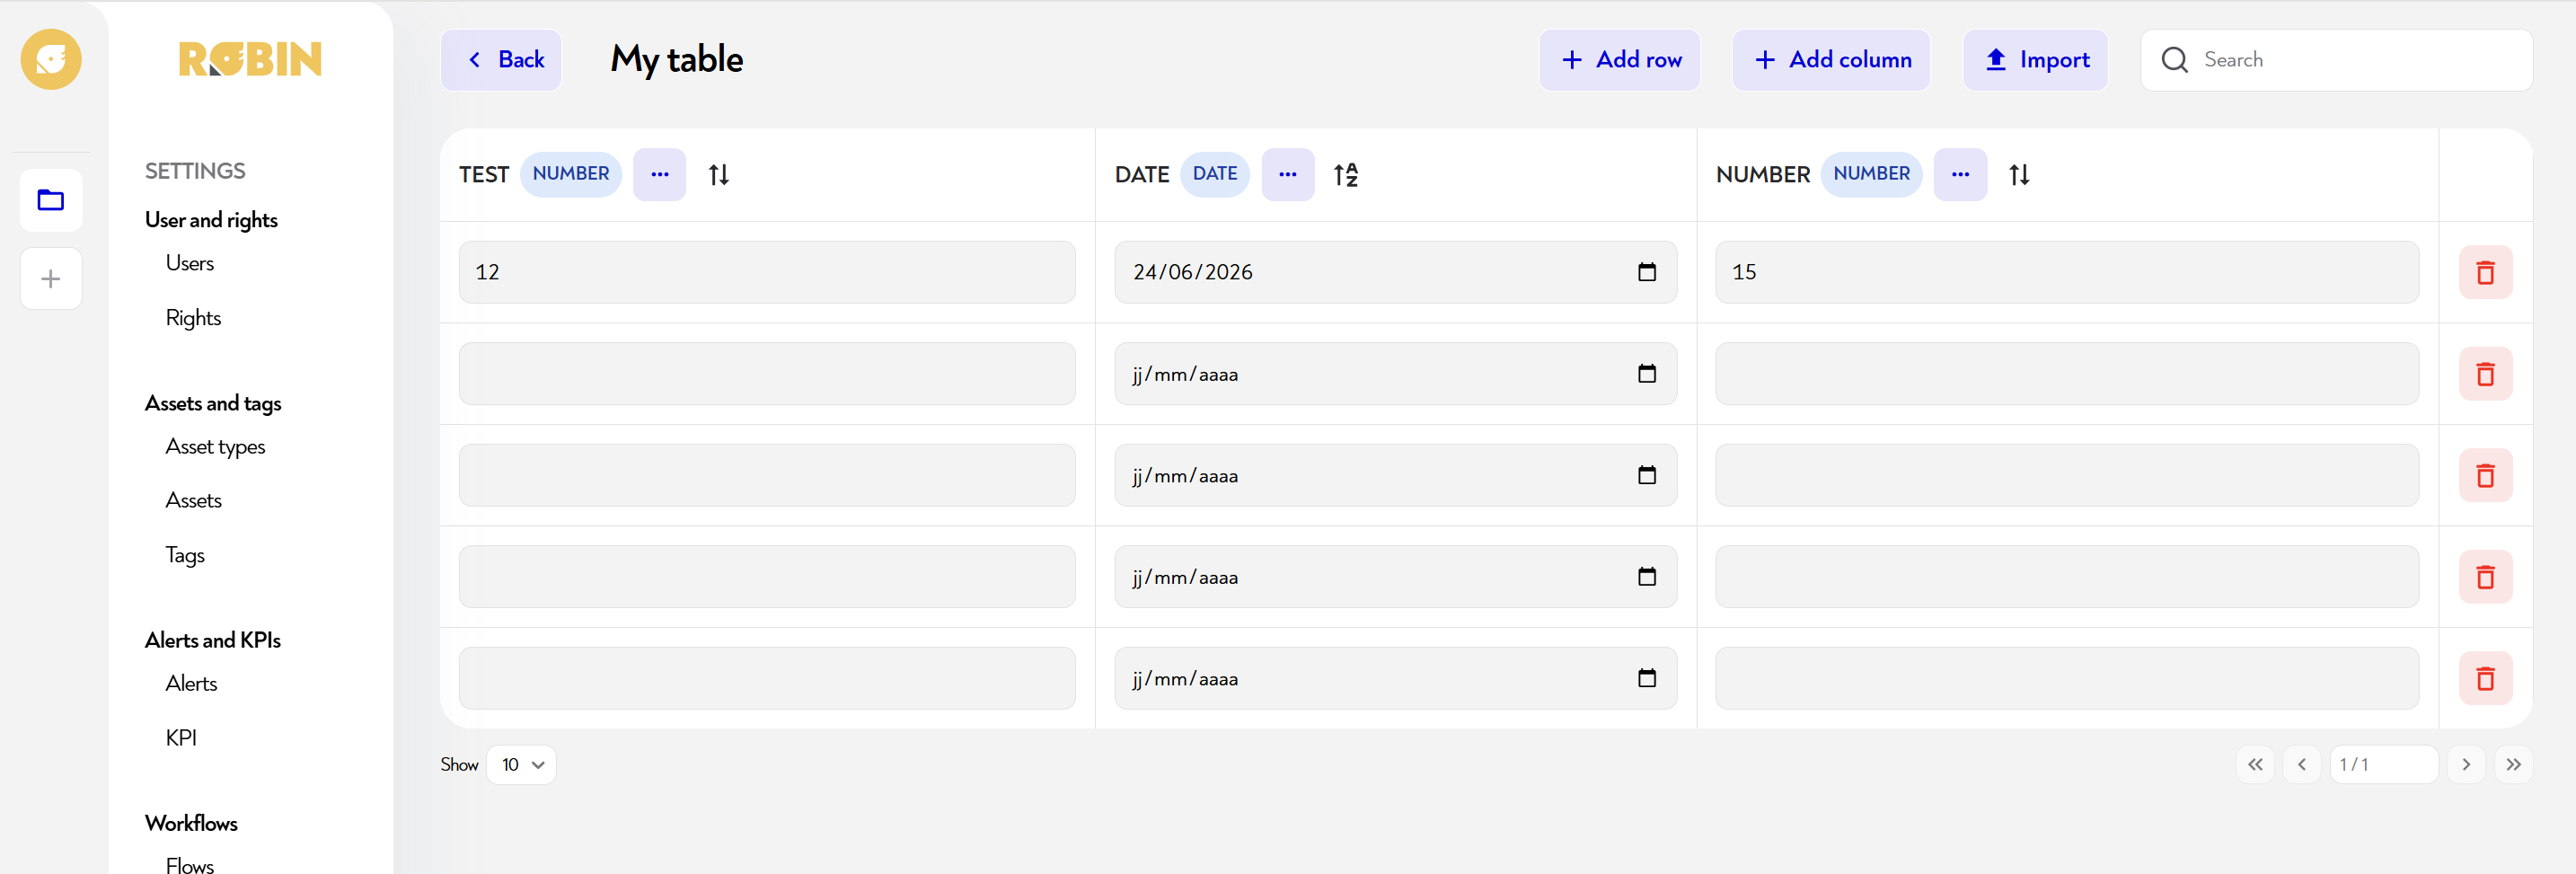Click the Import button

[x=2035, y=60]
